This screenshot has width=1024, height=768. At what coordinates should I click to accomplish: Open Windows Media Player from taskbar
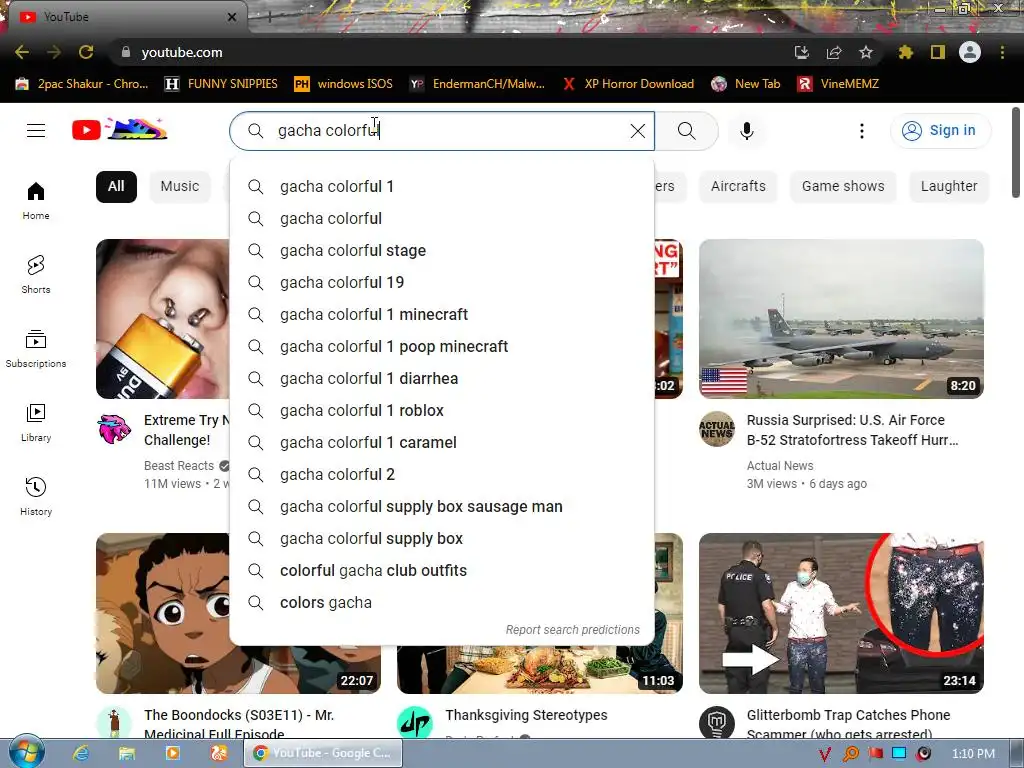(x=172, y=754)
